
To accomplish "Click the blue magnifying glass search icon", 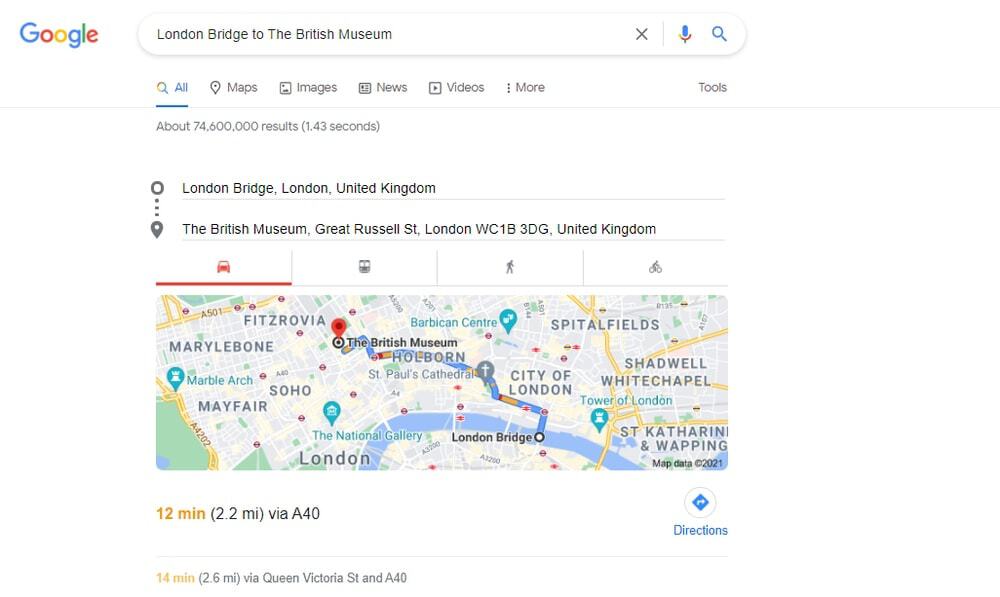I will click(719, 34).
